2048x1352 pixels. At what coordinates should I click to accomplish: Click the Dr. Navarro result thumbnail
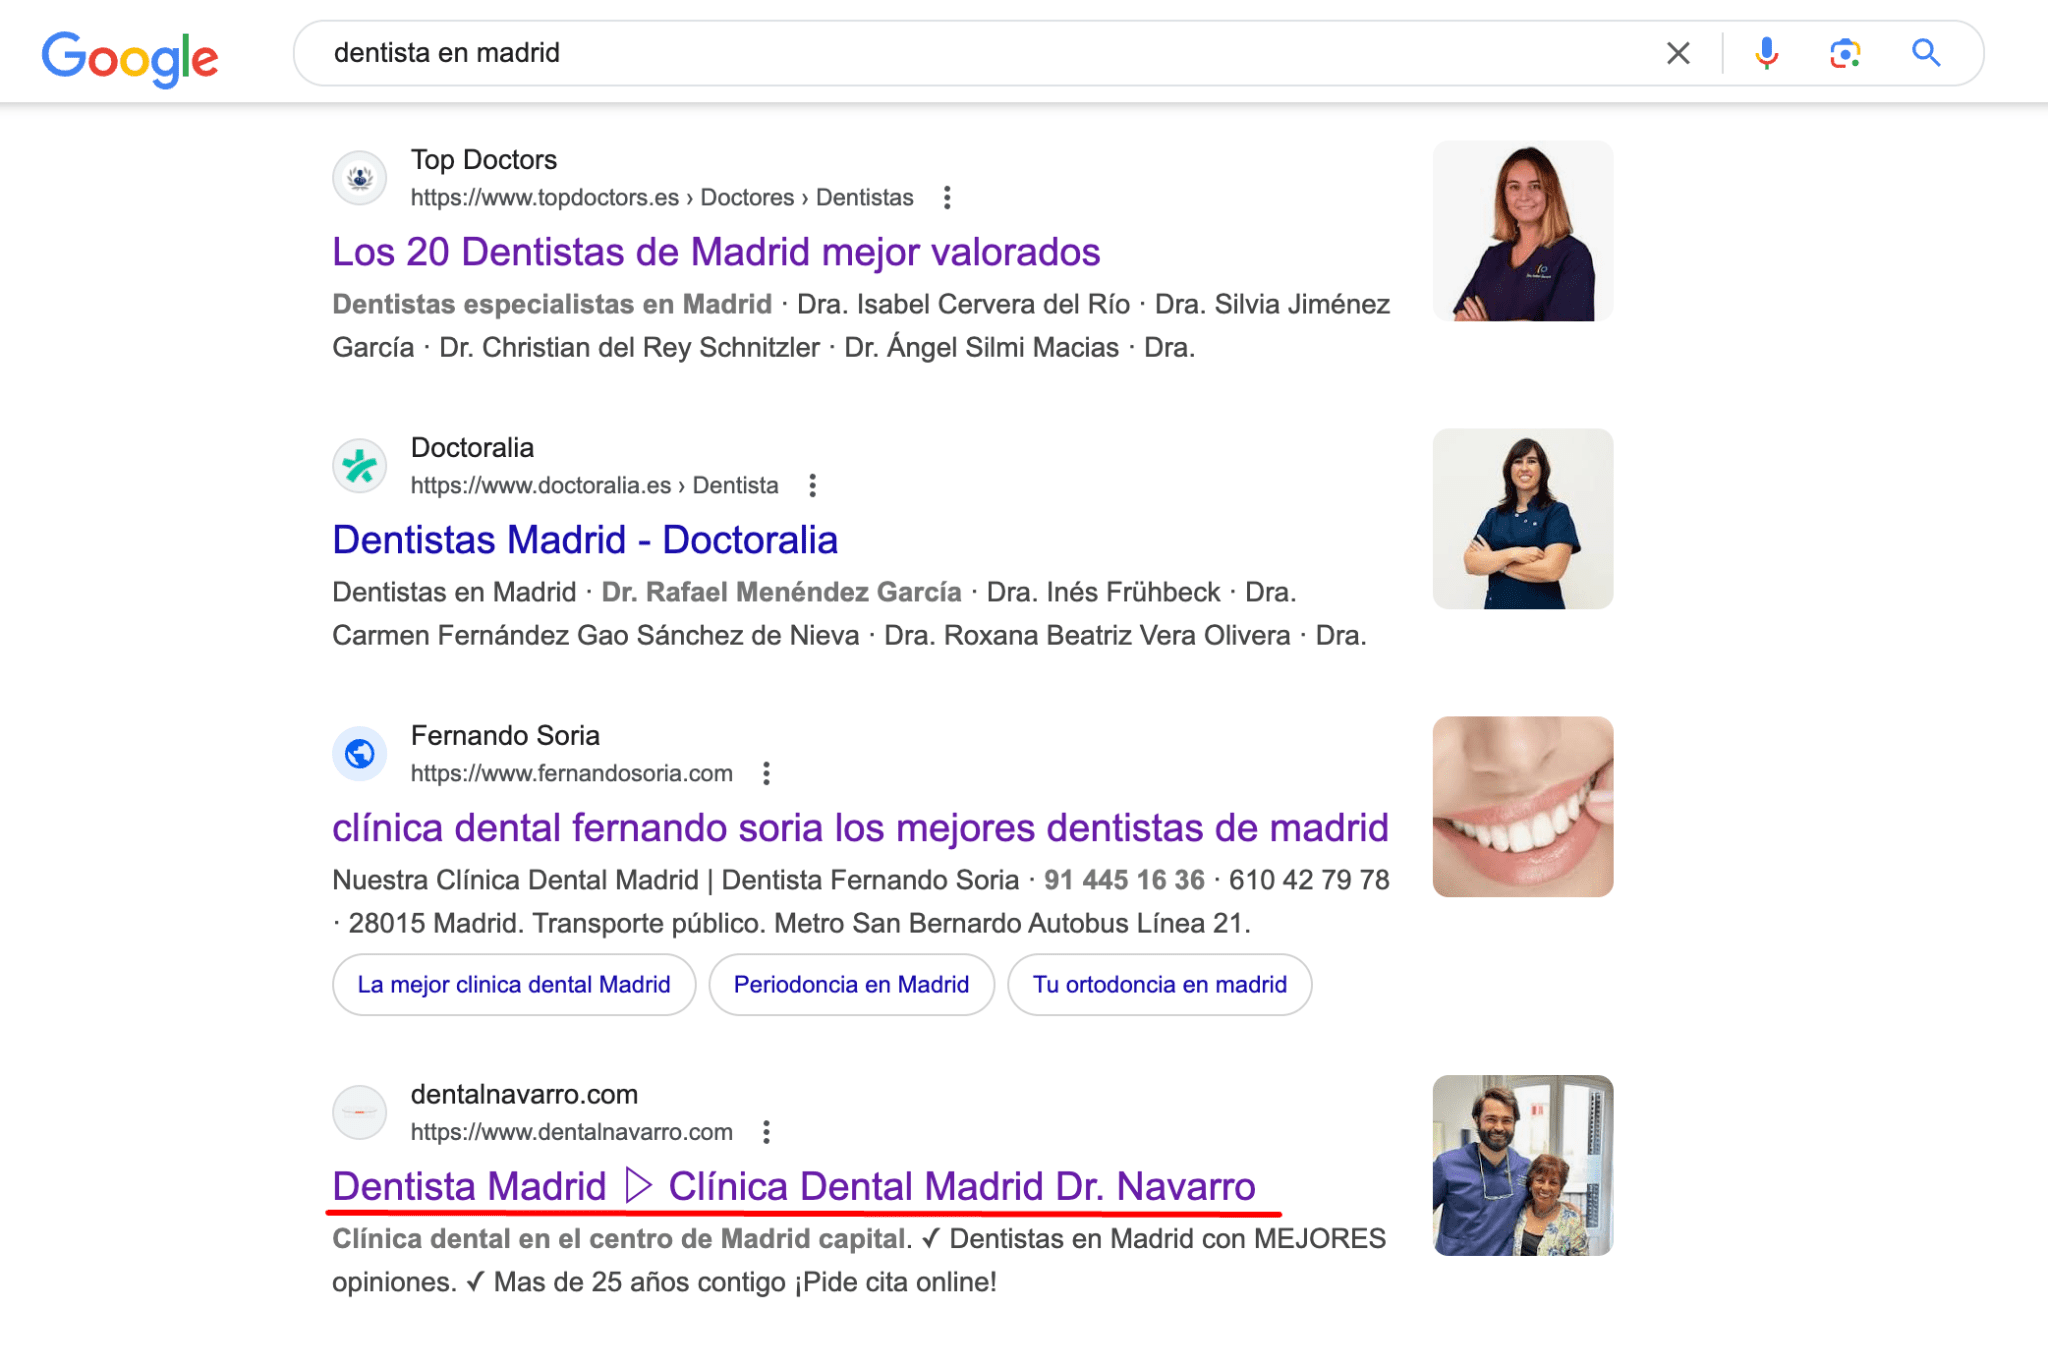point(1522,1166)
